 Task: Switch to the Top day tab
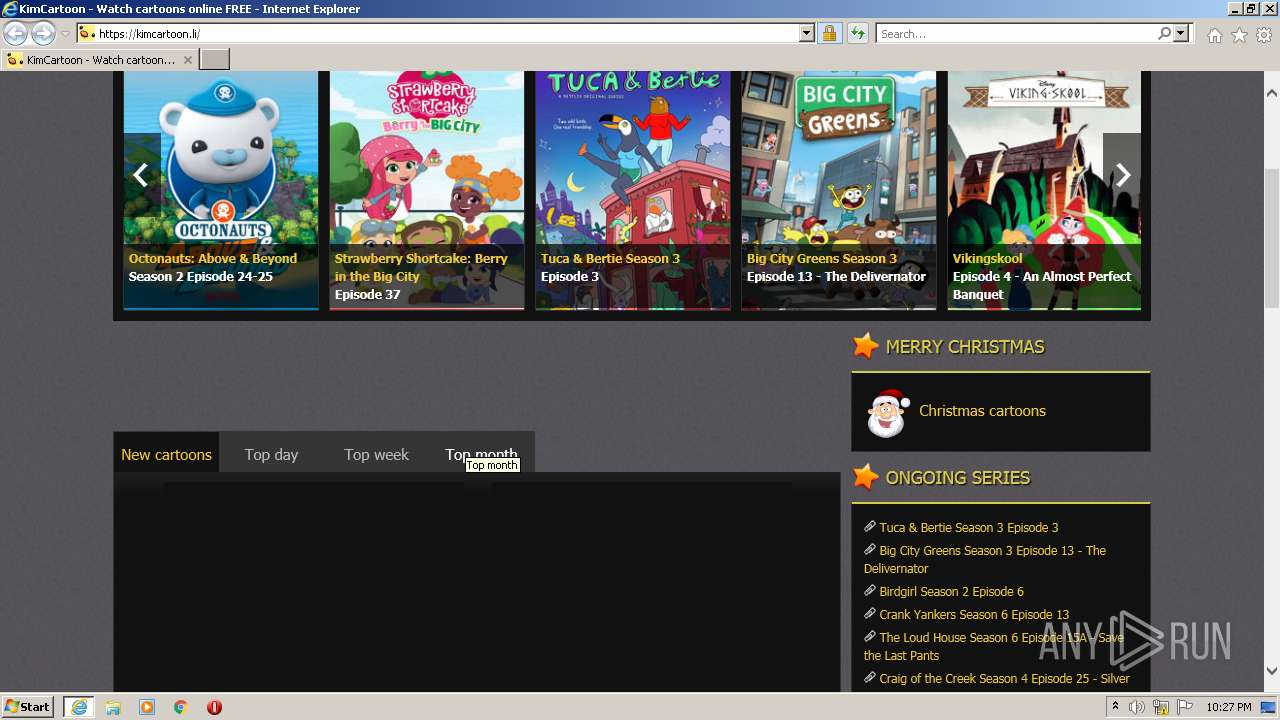271,454
